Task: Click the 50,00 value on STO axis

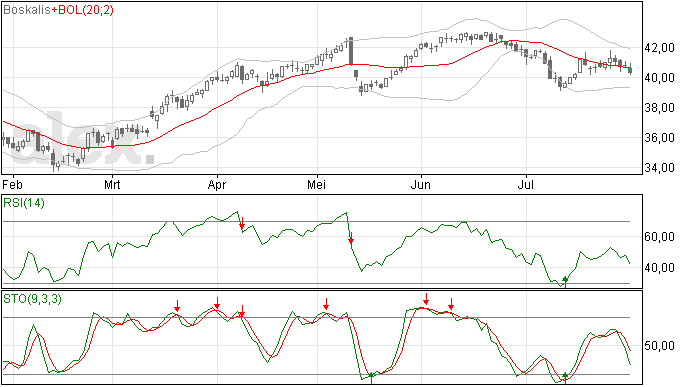Action: 659,346
